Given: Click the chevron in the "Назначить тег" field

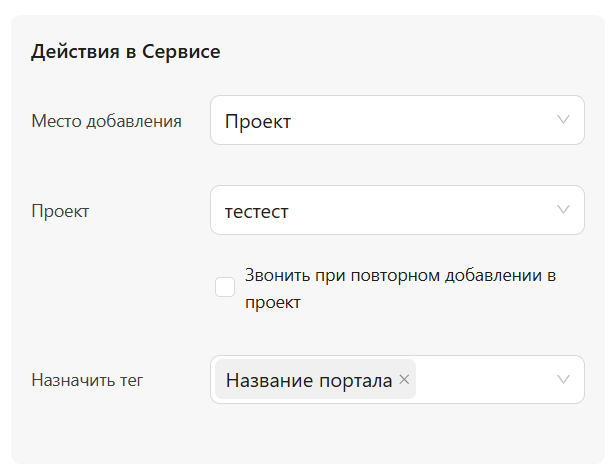Looking at the screenshot, I should (564, 380).
